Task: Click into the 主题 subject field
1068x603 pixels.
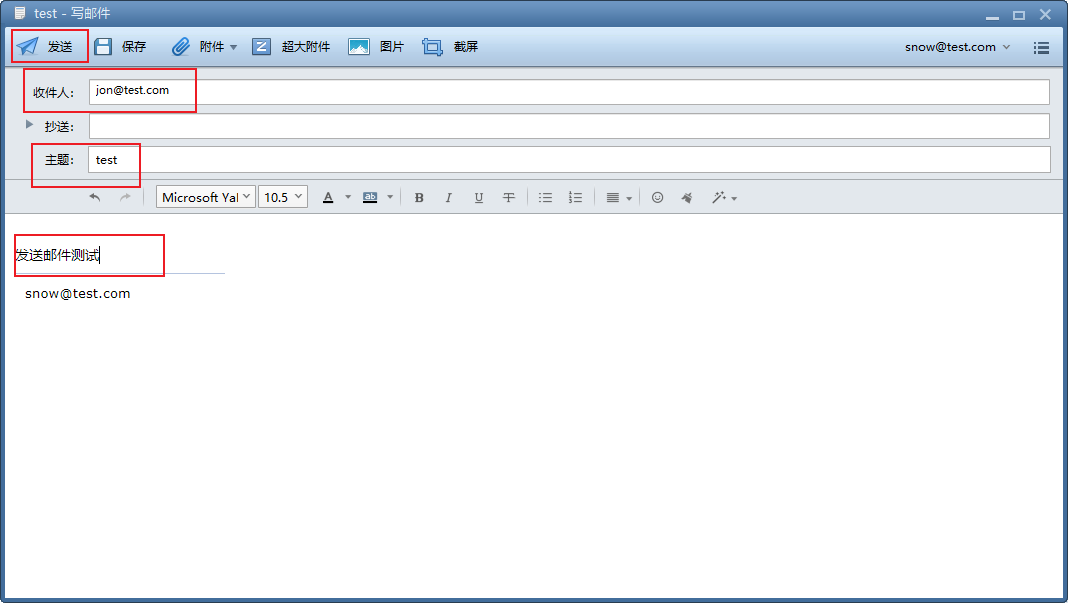Action: (x=569, y=159)
